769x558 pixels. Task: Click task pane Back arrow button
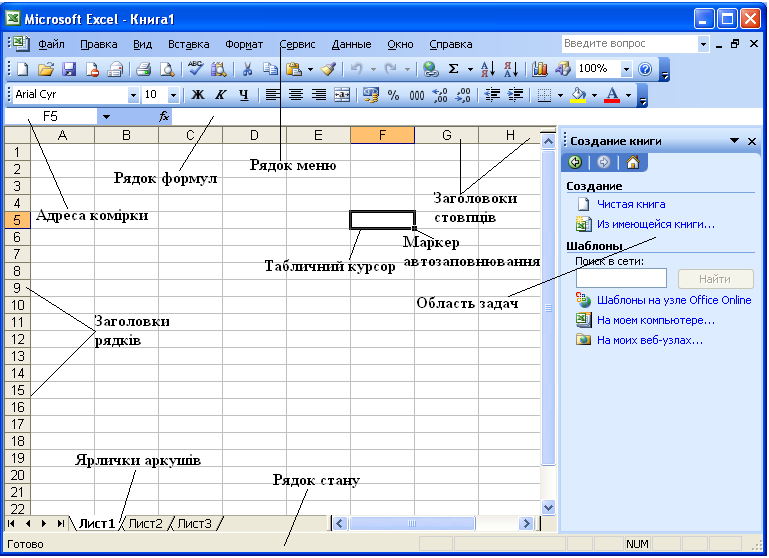tap(575, 162)
